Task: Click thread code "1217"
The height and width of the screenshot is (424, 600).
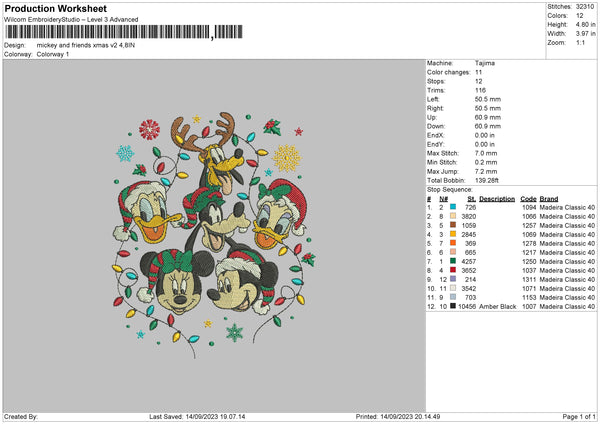Action: pyautogui.click(x=529, y=253)
